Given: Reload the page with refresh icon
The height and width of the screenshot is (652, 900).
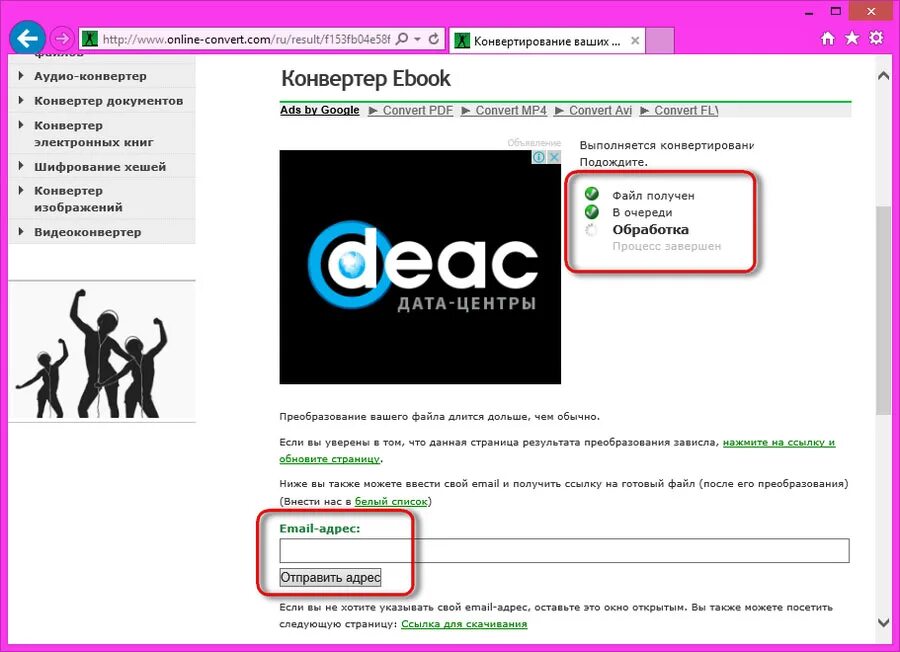Looking at the screenshot, I should click(x=434, y=39).
